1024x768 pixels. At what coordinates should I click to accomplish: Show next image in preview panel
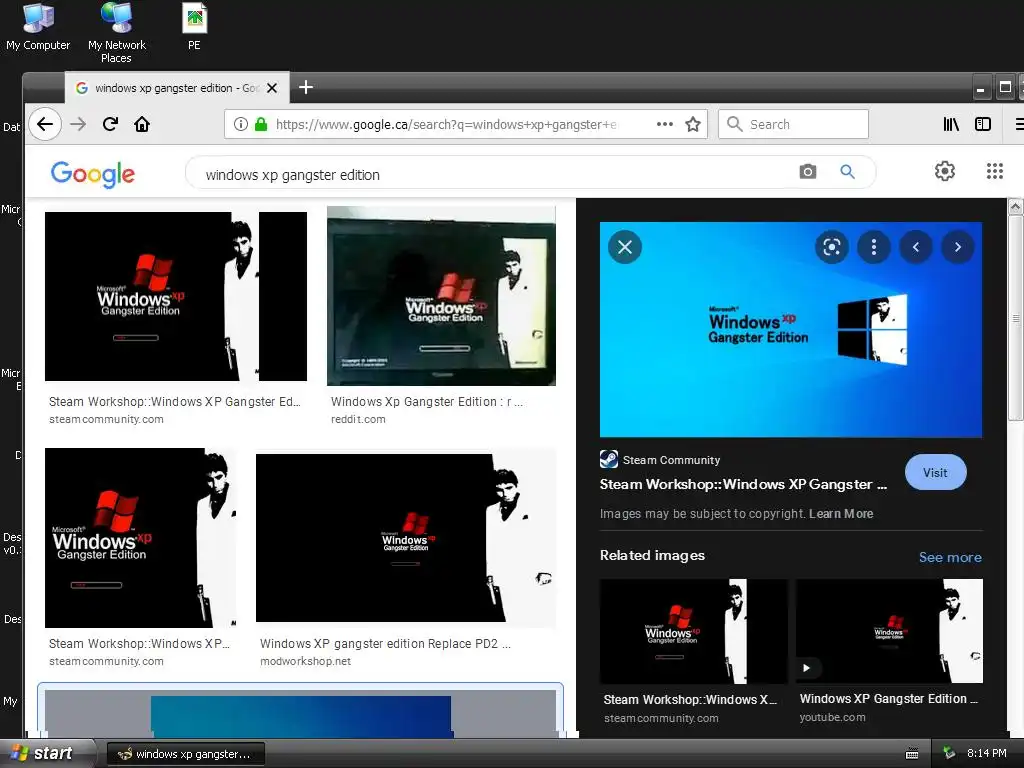[x=957, y=247]
